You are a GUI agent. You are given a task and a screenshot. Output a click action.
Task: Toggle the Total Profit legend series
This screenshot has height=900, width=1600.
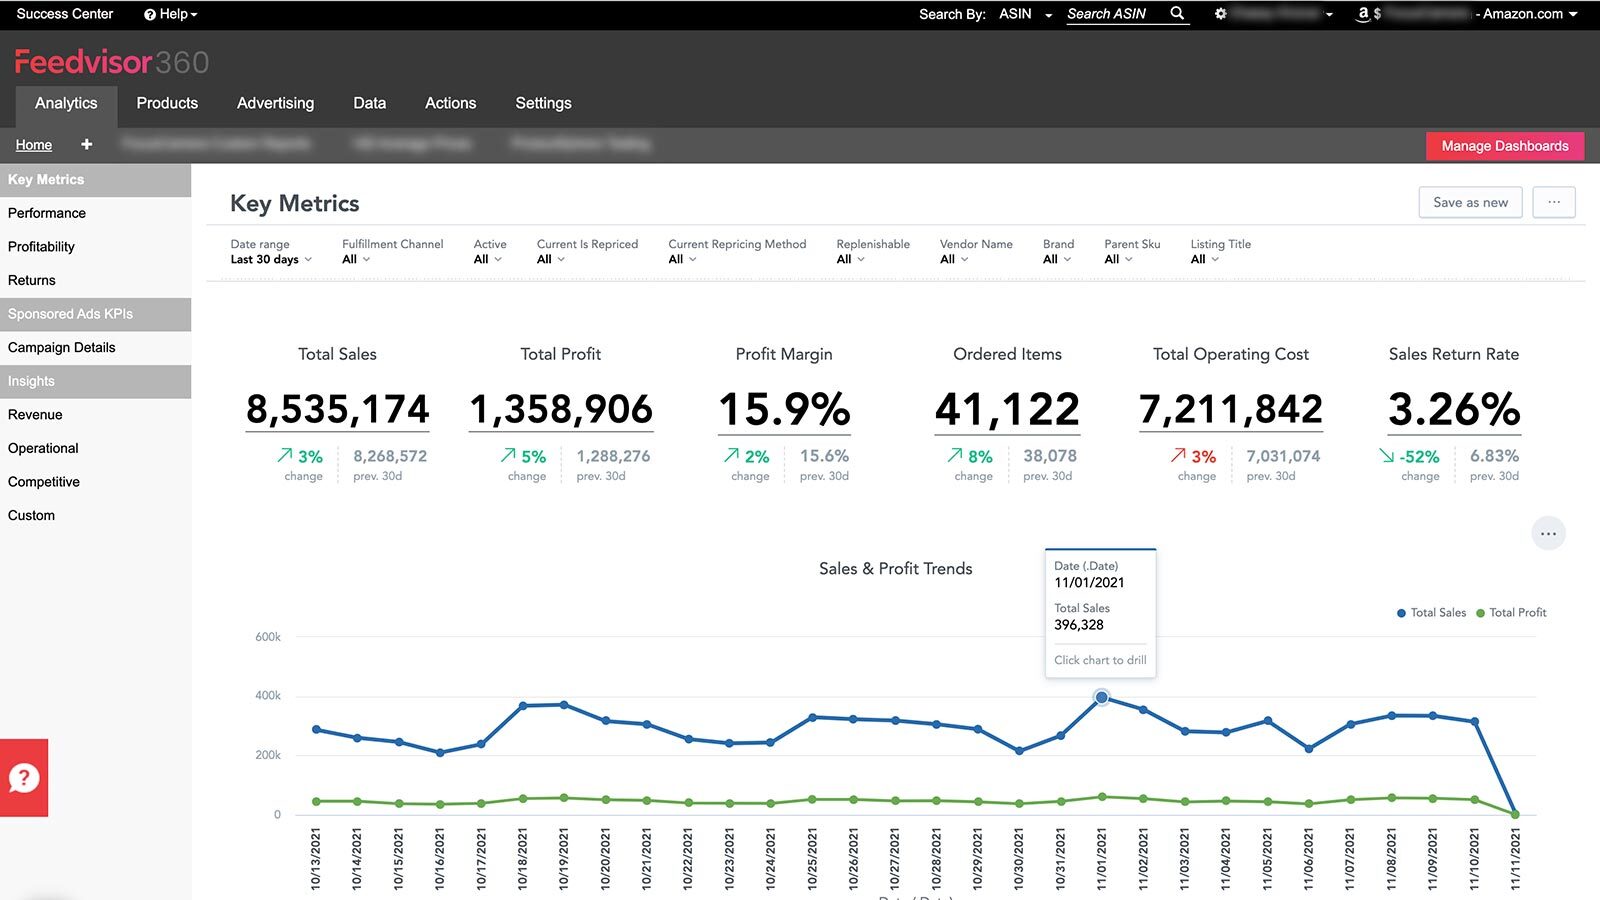point(1511,613)
